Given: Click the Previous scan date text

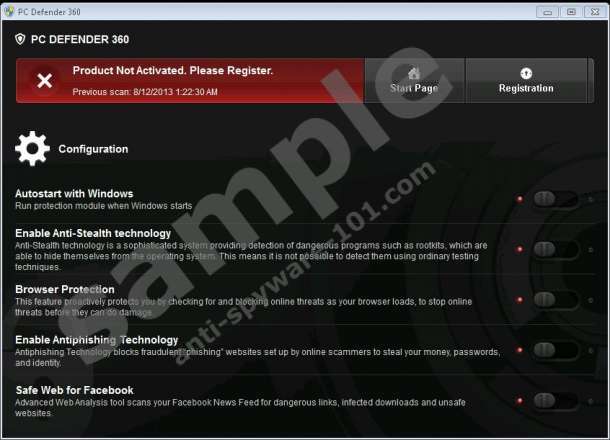Looking at the screenshot, I should point(145,92).
